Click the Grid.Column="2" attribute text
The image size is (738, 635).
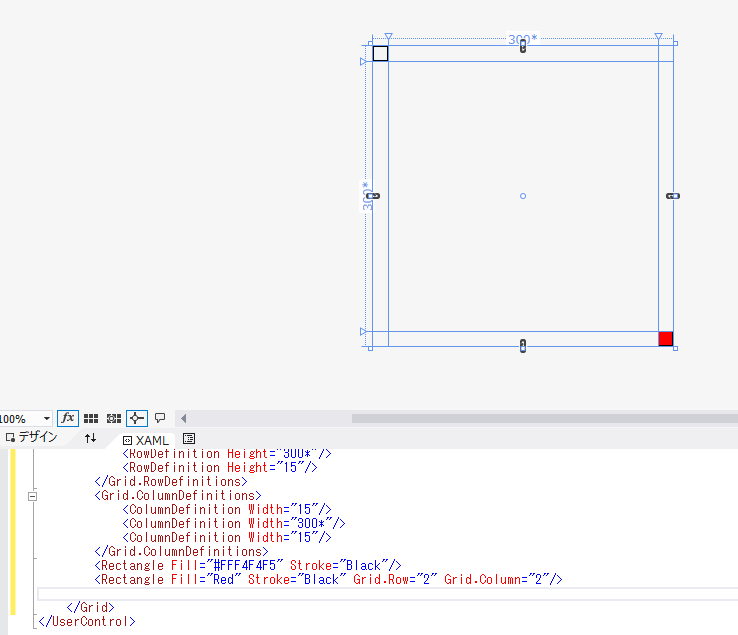coord(497,579)
